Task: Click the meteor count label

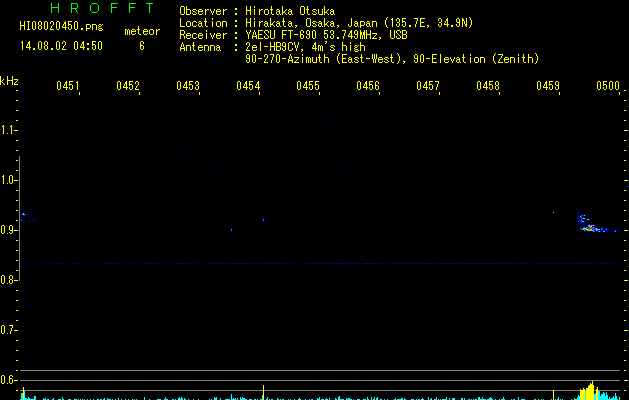Action: click(142, 31)
